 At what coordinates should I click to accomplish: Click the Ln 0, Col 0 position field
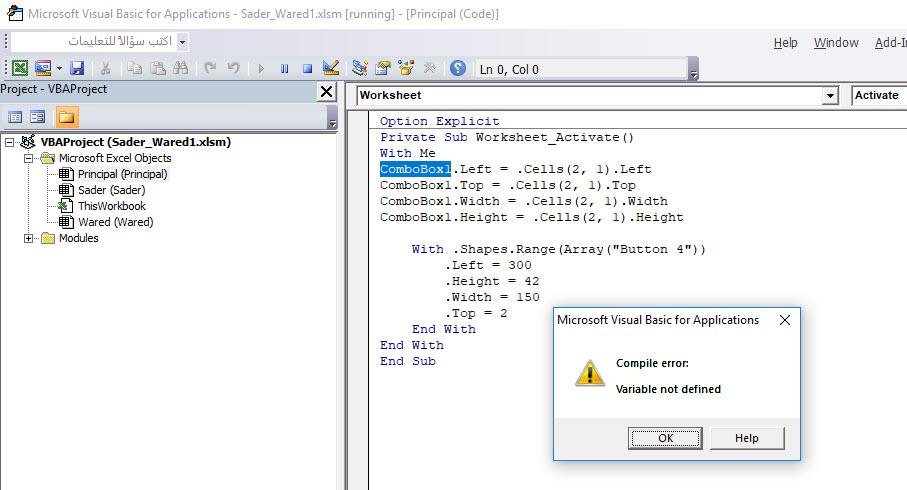(581, 69)
